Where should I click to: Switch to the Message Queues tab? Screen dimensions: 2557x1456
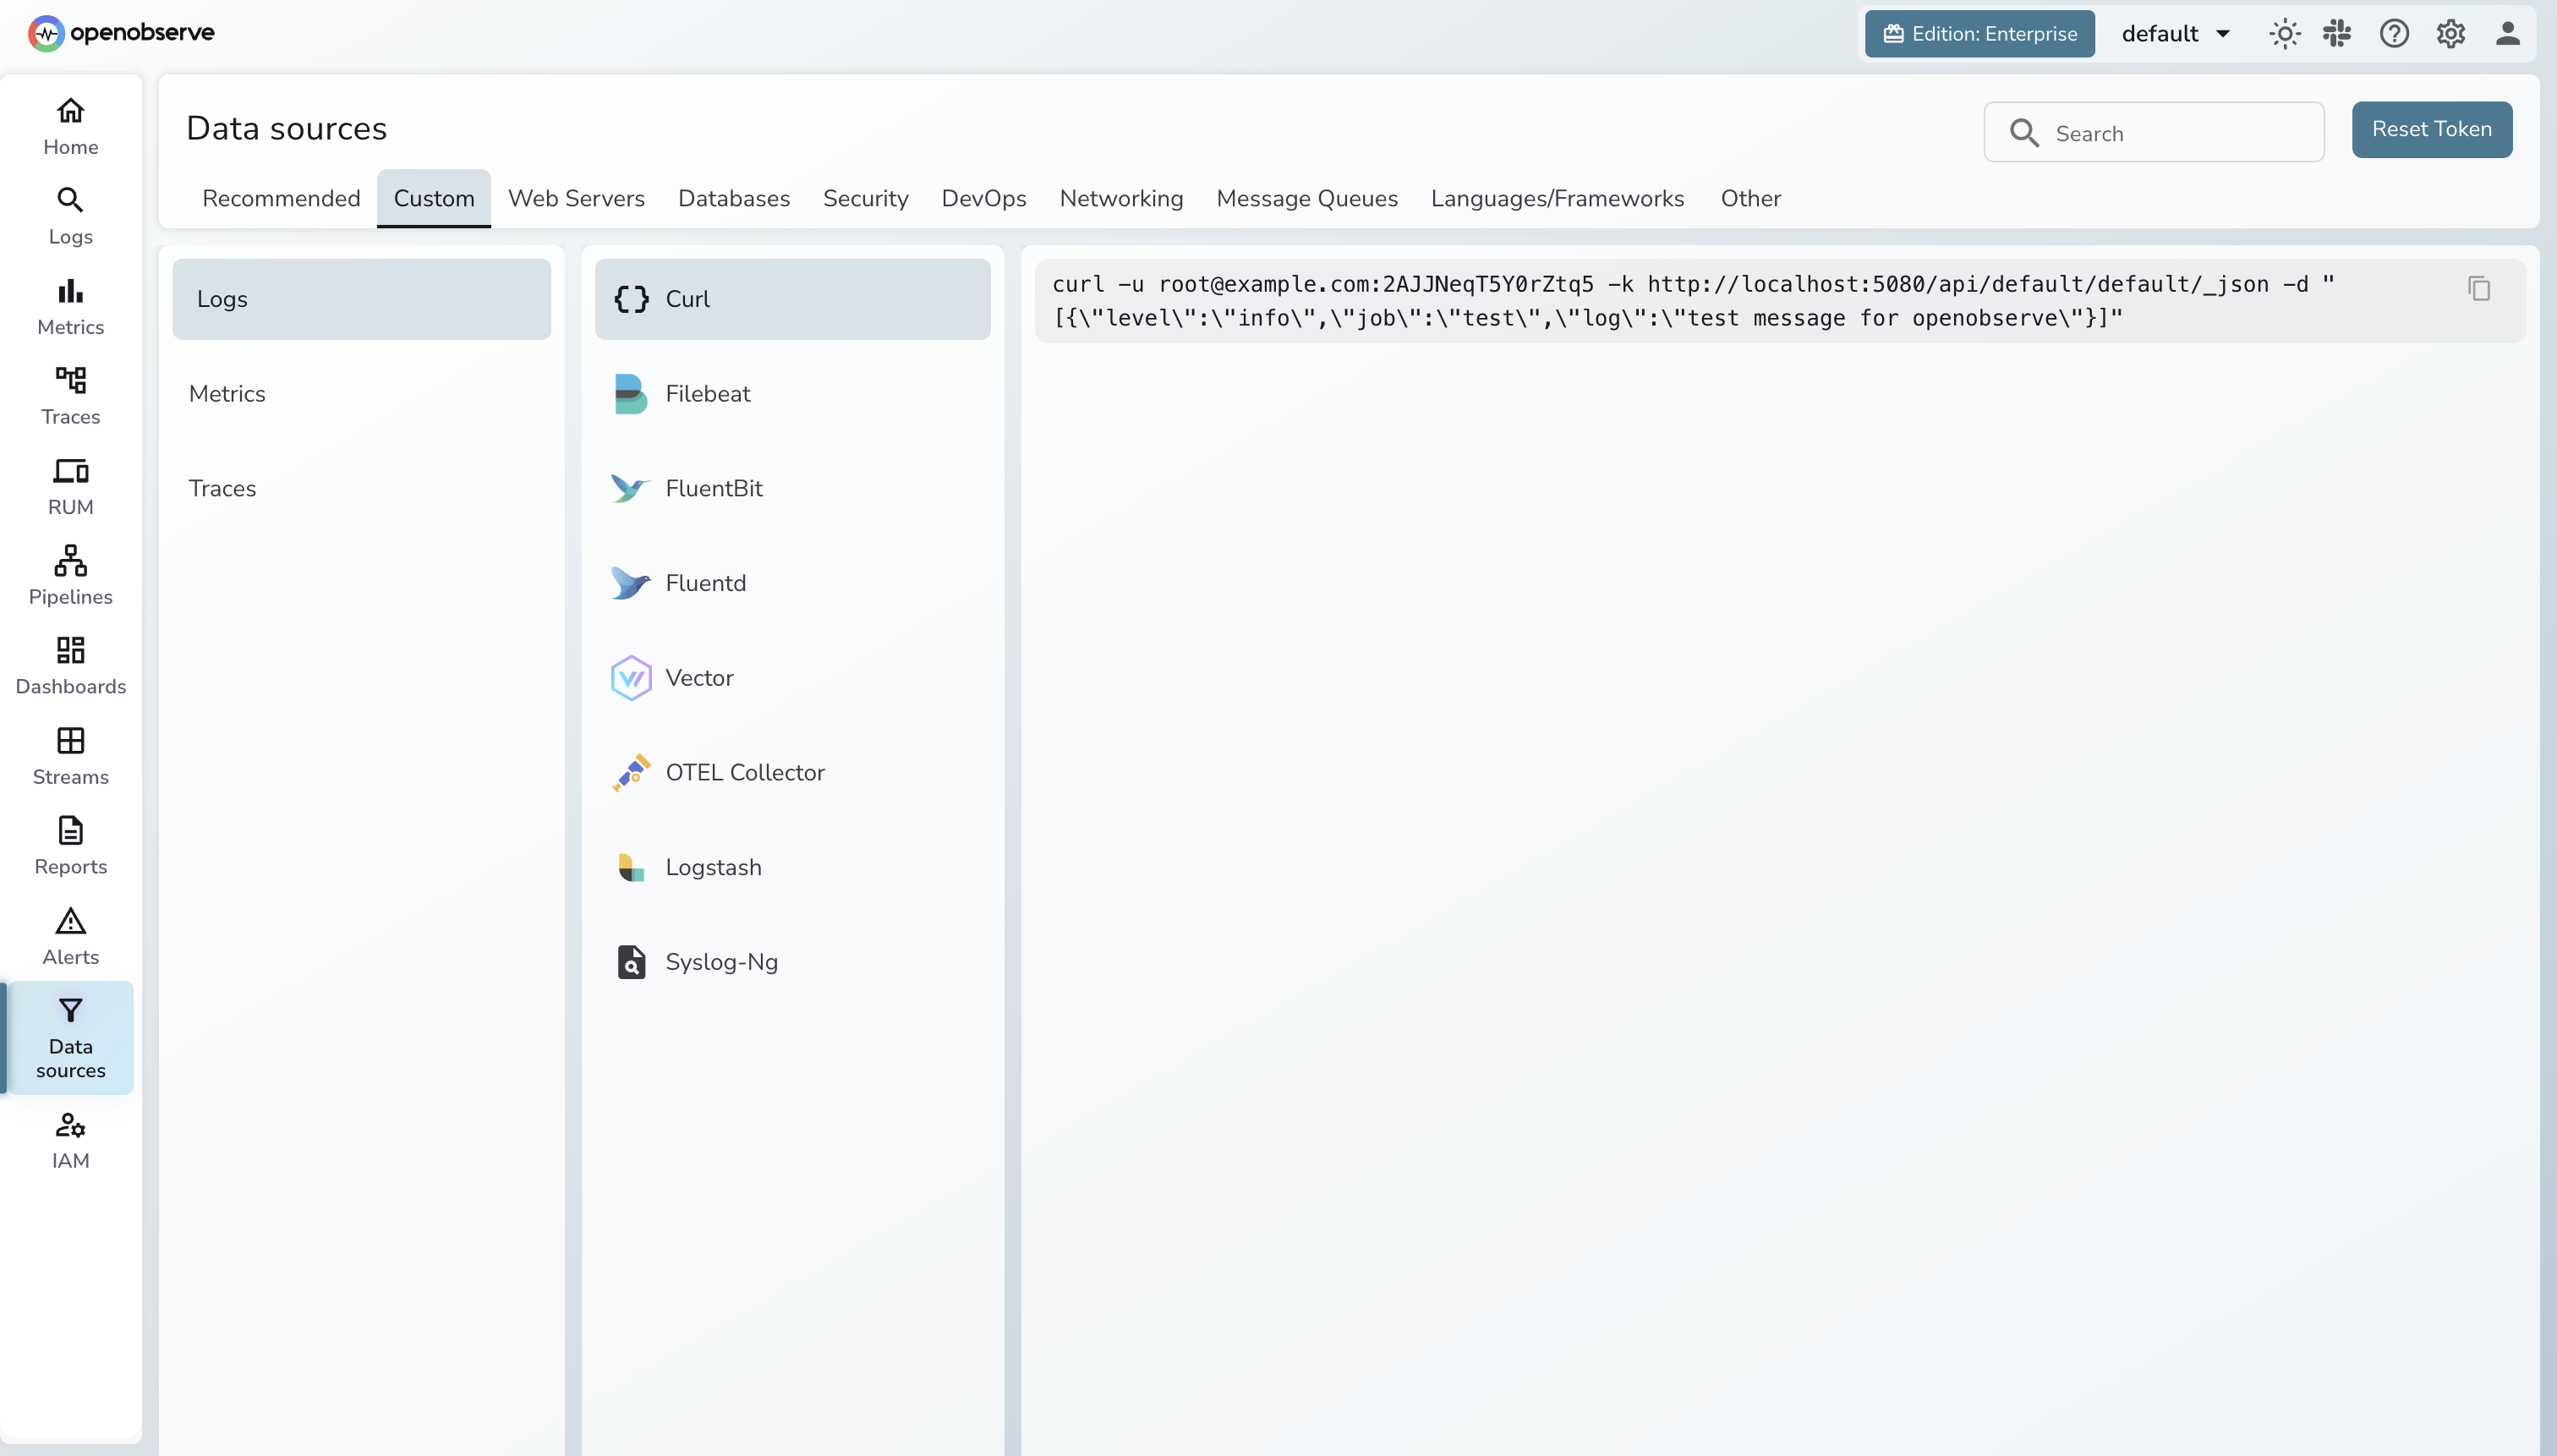pos(1307,198)
